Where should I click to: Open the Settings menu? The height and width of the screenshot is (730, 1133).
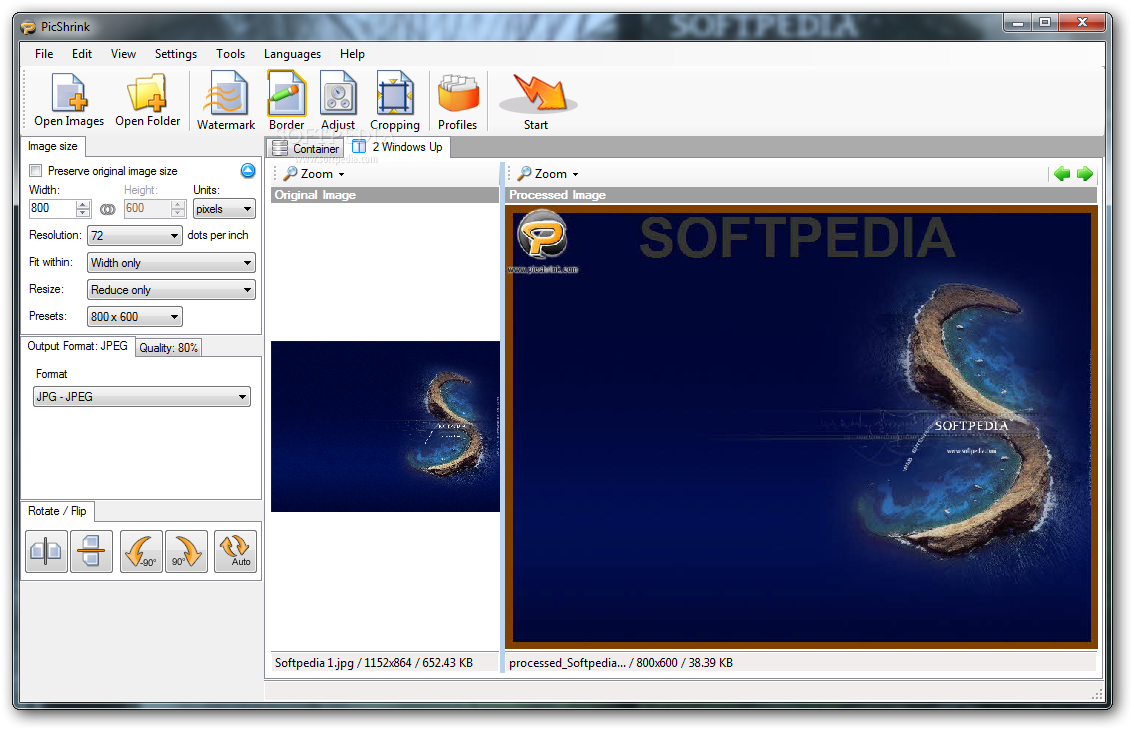coord(176,54)
